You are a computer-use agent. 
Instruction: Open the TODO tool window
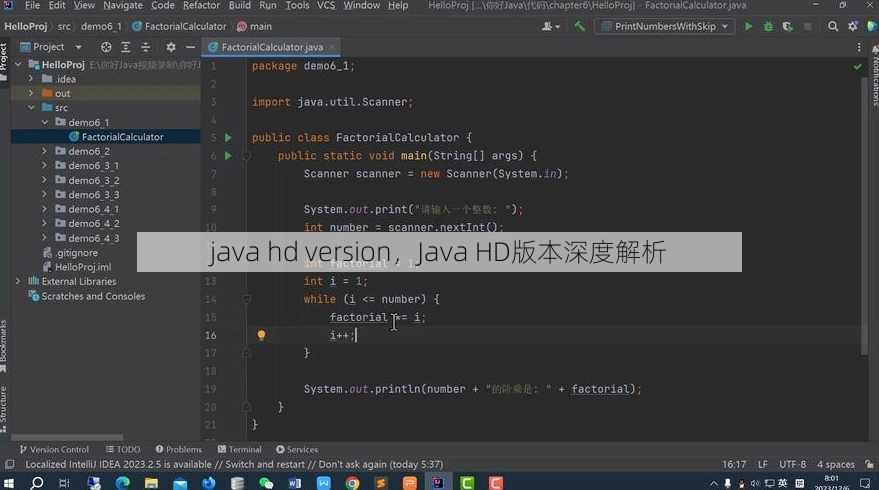pos(123,450)
